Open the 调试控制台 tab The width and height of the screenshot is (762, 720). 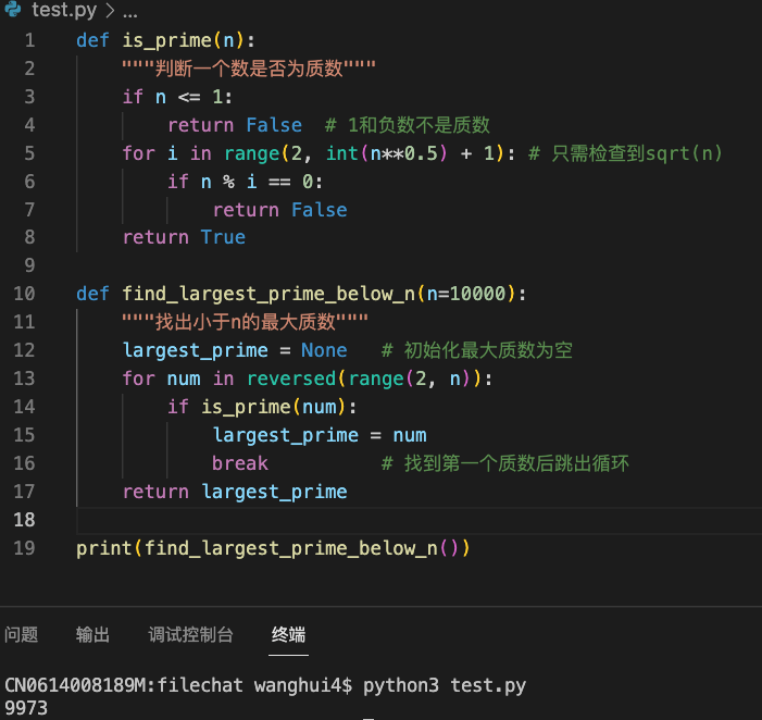coord(190,634)
